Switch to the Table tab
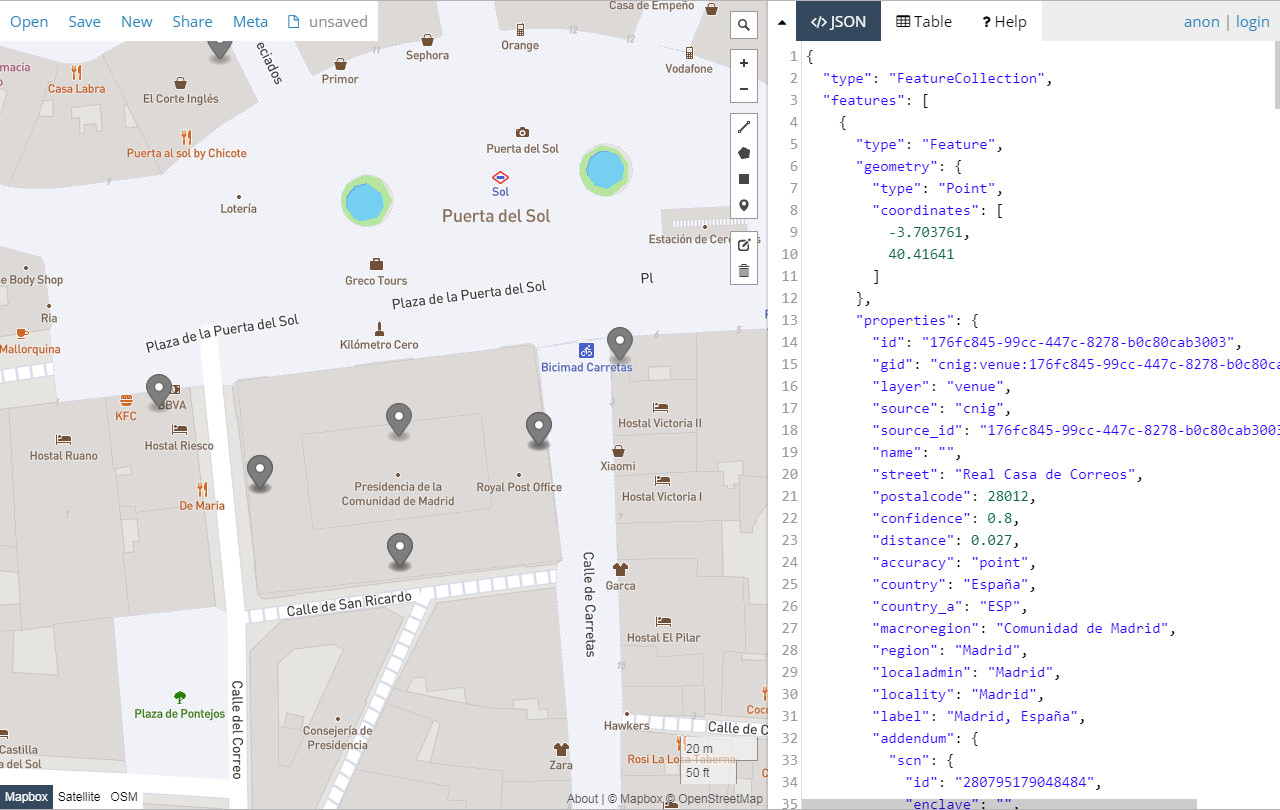Viewport: 1280px width, 810px height. coord(924,21)
